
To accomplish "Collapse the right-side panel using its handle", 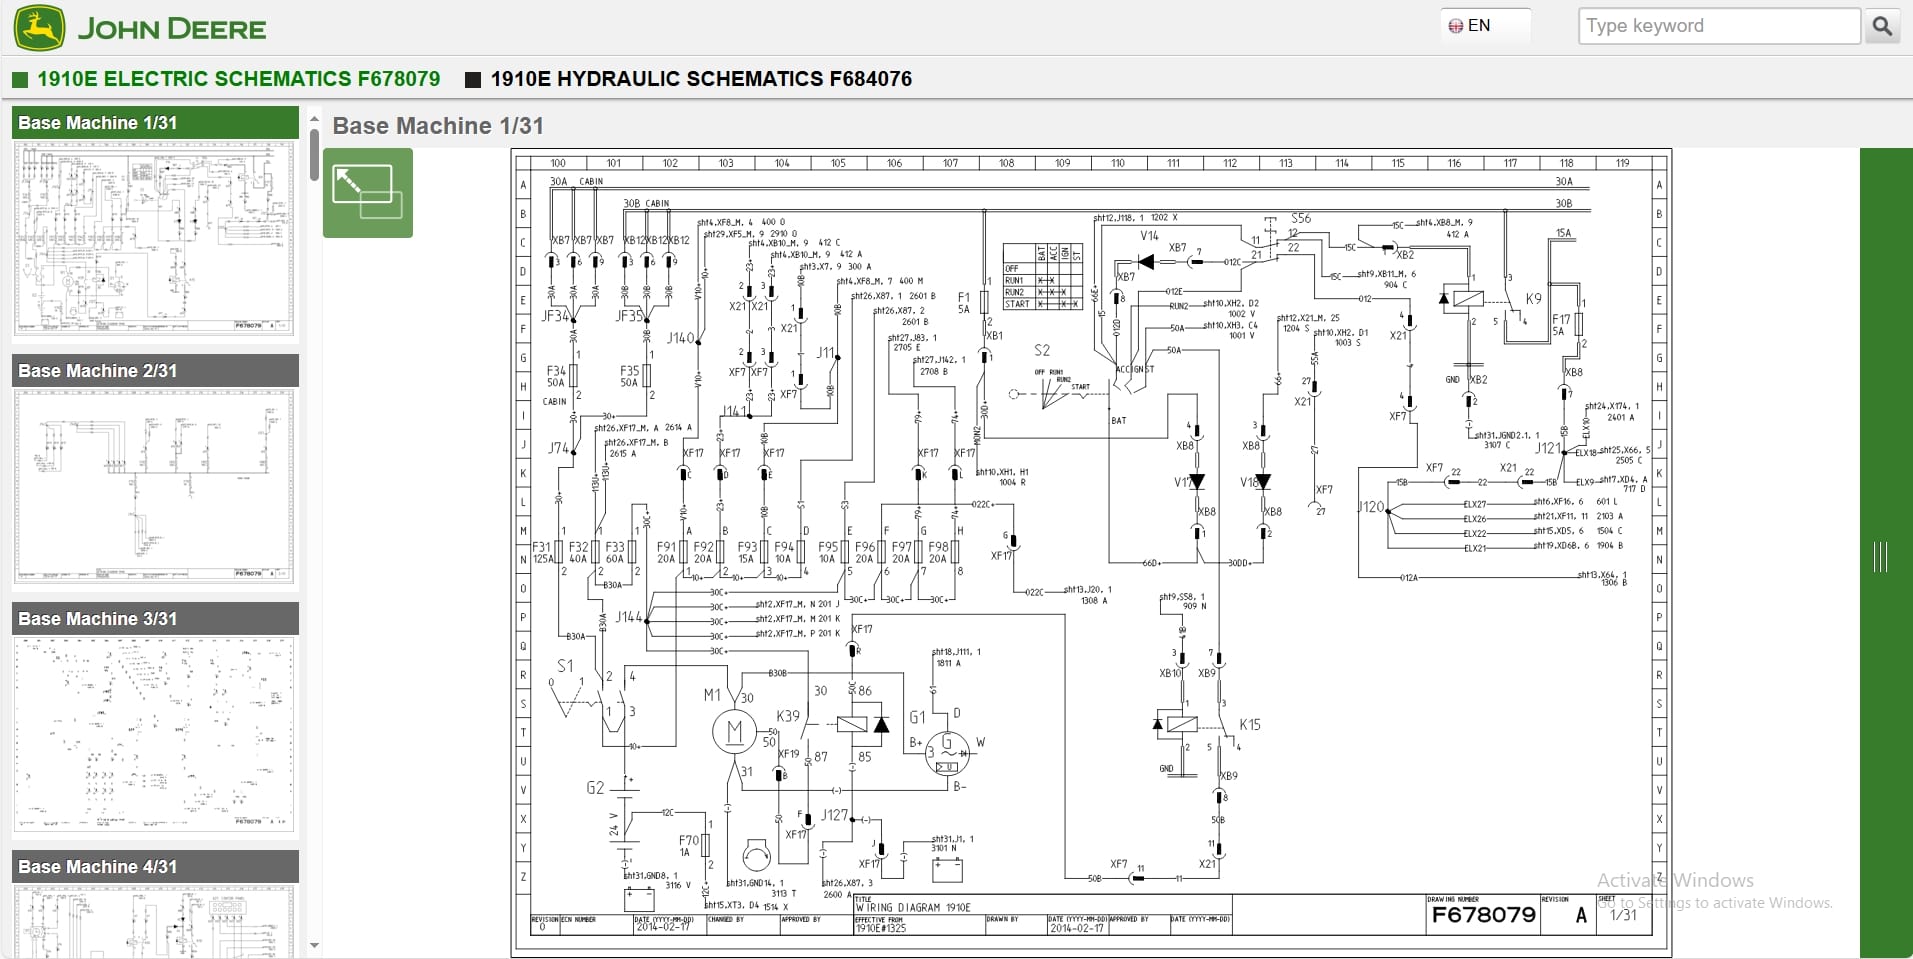I will click(1882, 557).
